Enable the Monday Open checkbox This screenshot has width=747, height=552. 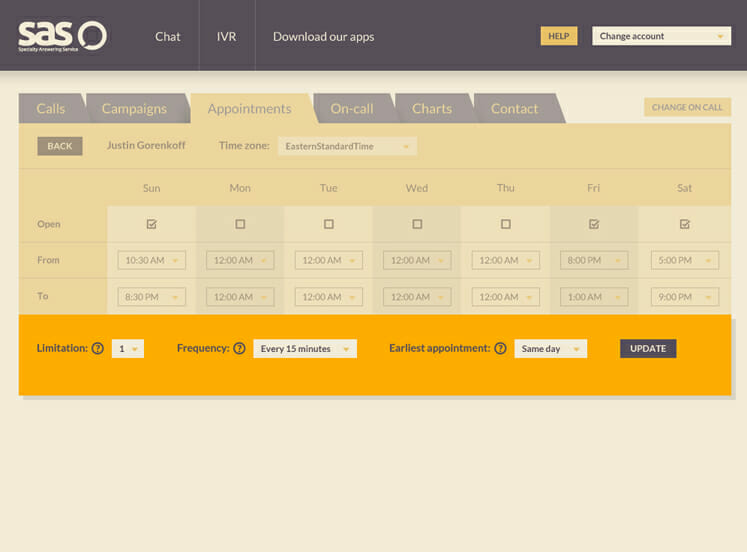pos(240,224)
